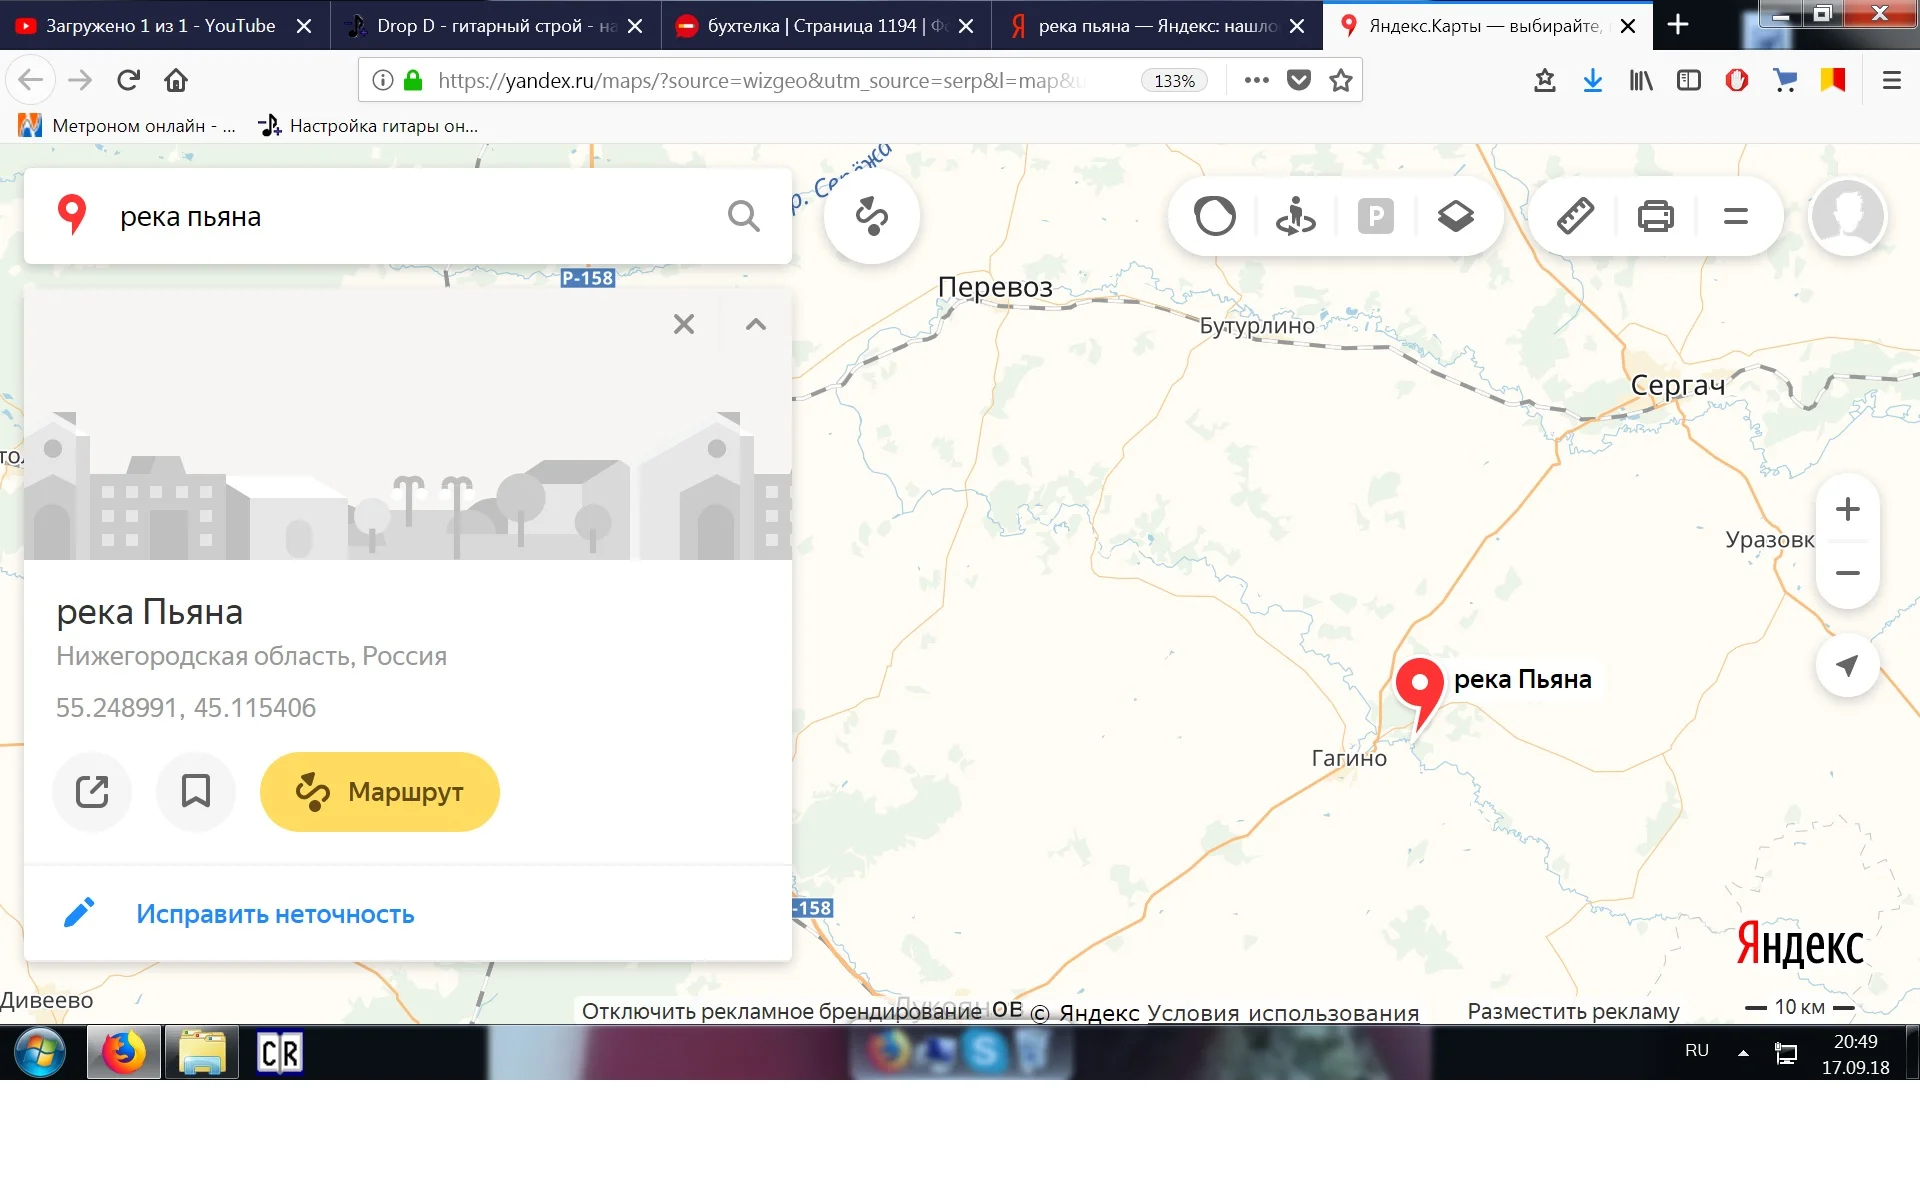Collapse the река Пьяна info card
Screen dimensions: 1920x1204
pos(756,324)
